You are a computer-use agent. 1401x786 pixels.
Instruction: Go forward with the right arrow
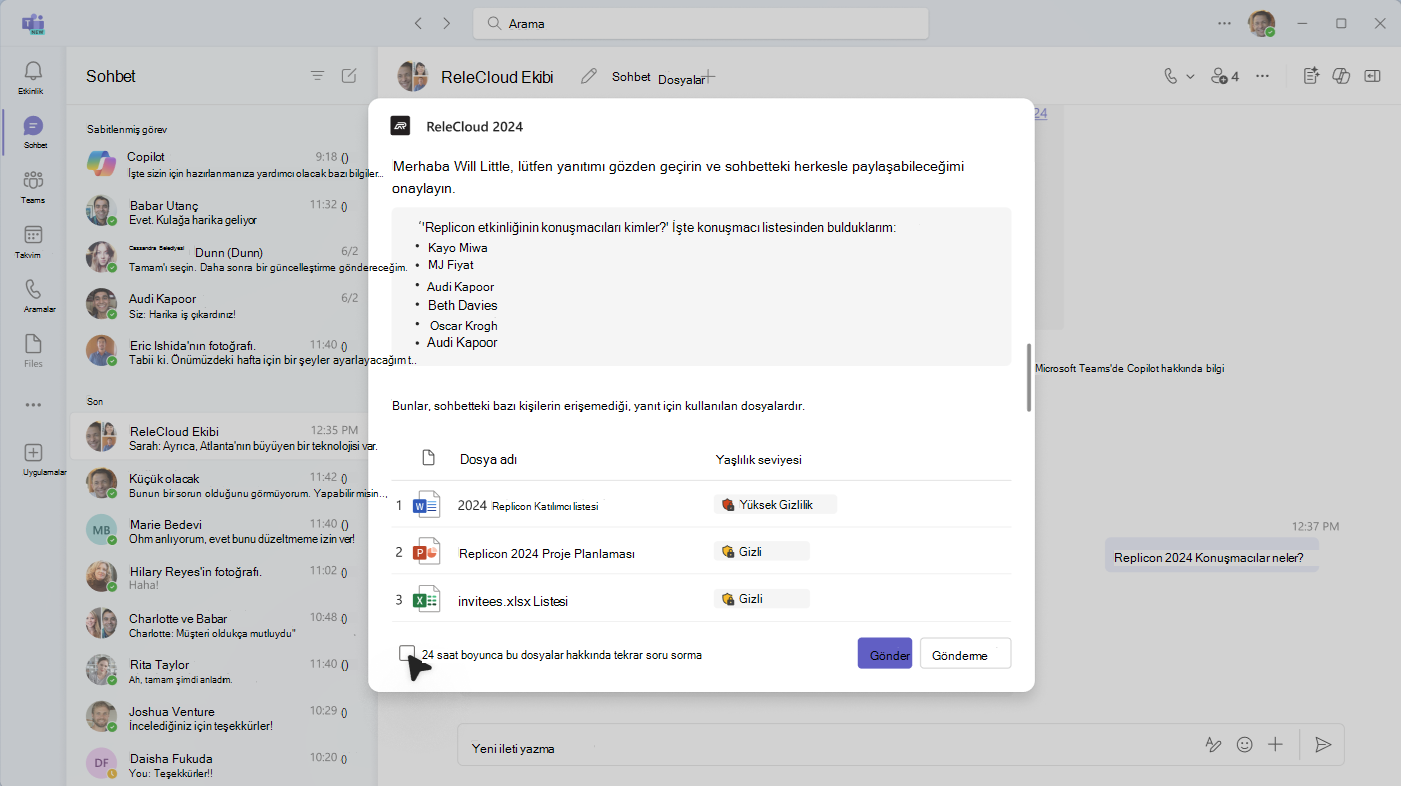coord(446,23)
